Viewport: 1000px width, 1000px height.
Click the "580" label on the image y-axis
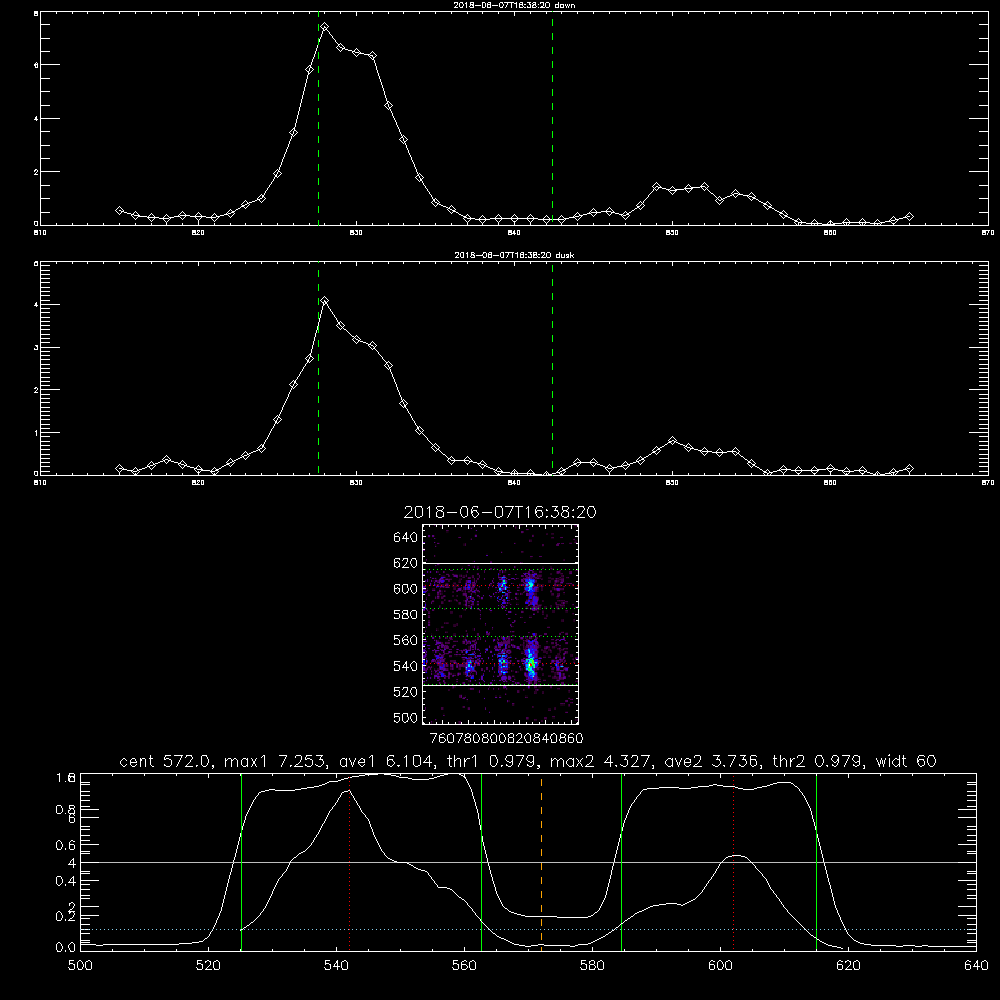coord(406,615)
